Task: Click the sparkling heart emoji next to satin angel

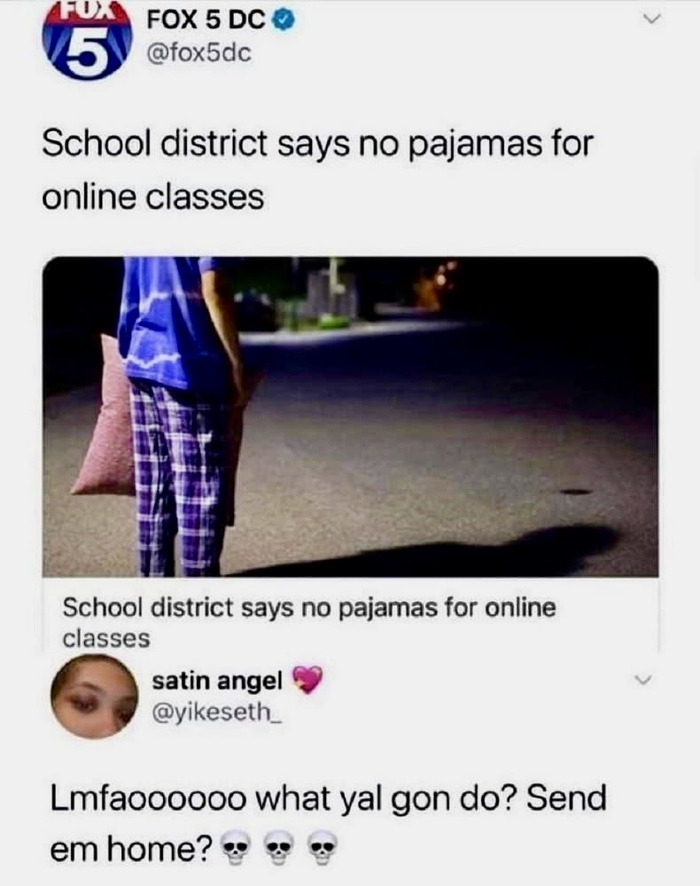Action: pyautogui.click(x=307, y=679)
